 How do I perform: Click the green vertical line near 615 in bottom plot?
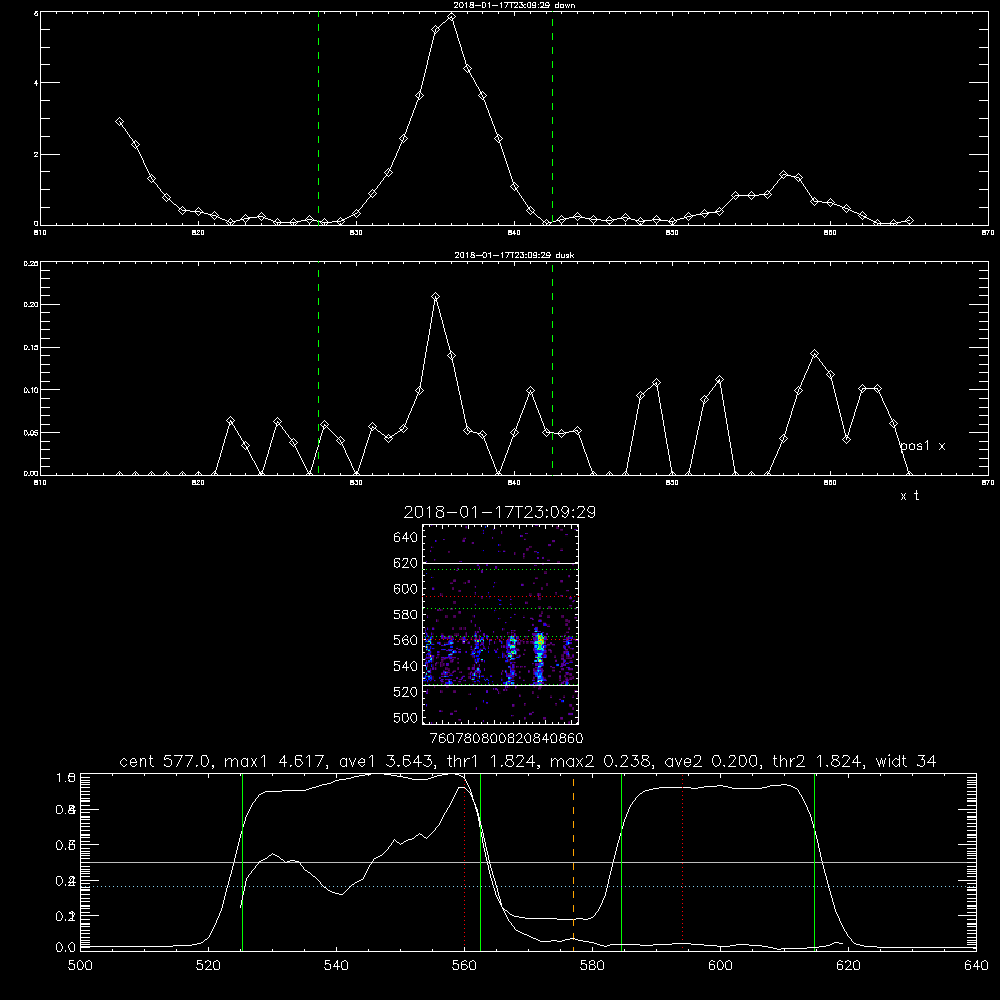point(814,861)
